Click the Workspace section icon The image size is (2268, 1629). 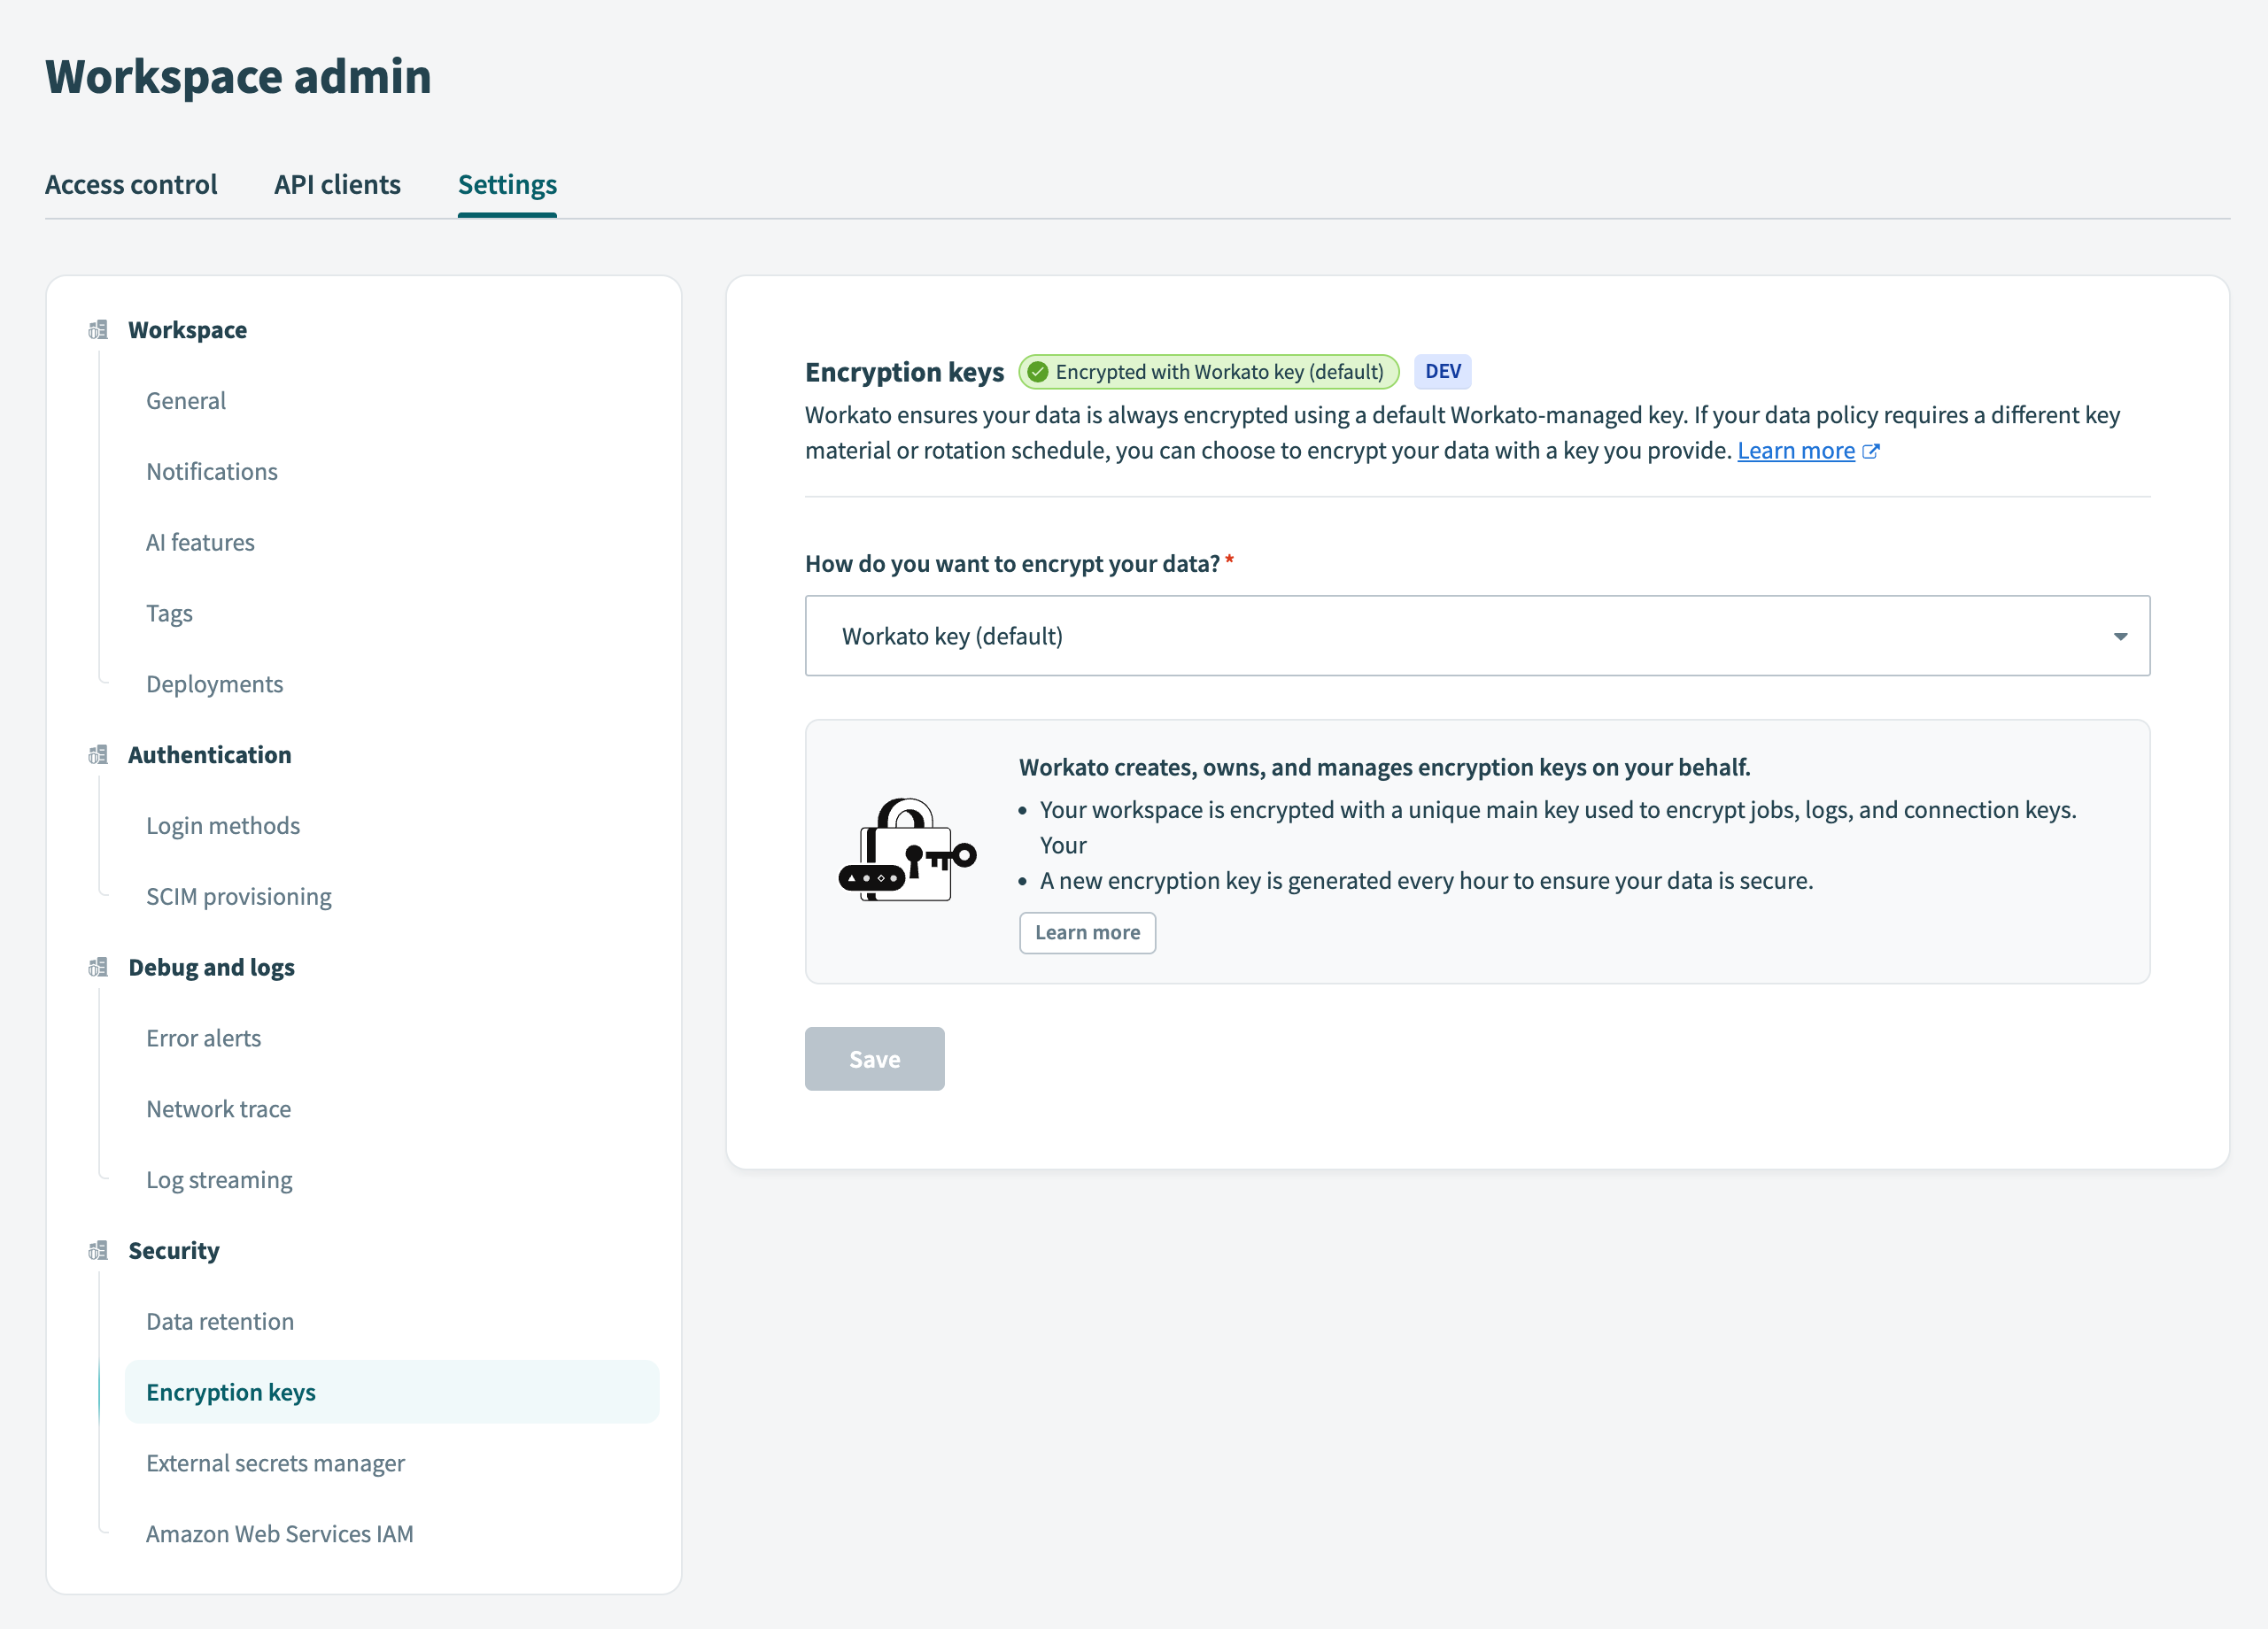[97, 329]
